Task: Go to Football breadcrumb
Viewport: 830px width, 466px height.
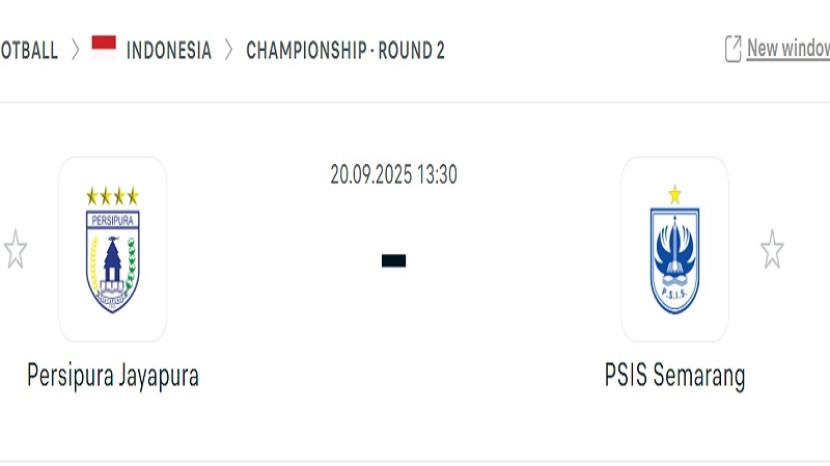Action: pyautogui.click(x=28, y=50)
